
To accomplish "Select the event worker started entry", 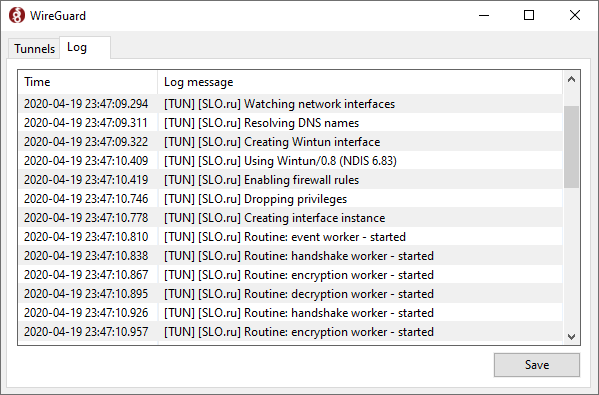I will [x=290, y=237].
